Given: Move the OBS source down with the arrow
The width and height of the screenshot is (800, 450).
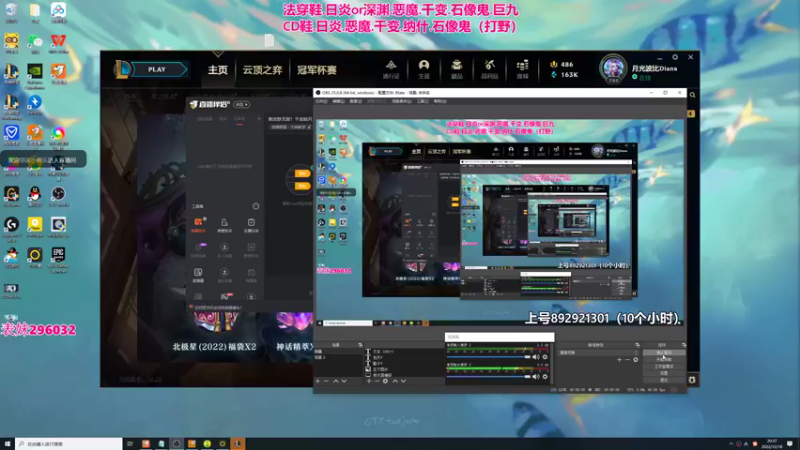Looking at the screenshot, I should pyautogui.click(x=404, y=381).
